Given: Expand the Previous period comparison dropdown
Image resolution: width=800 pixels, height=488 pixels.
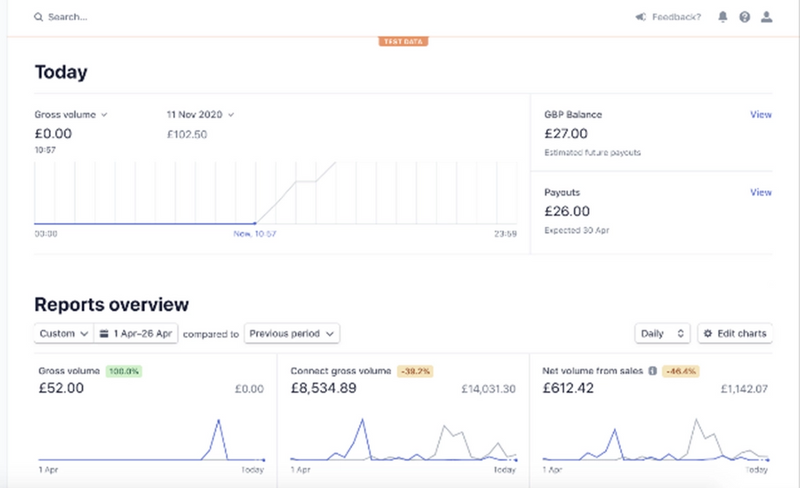Looking at the screenshot, I should click(x=292, y=333).
